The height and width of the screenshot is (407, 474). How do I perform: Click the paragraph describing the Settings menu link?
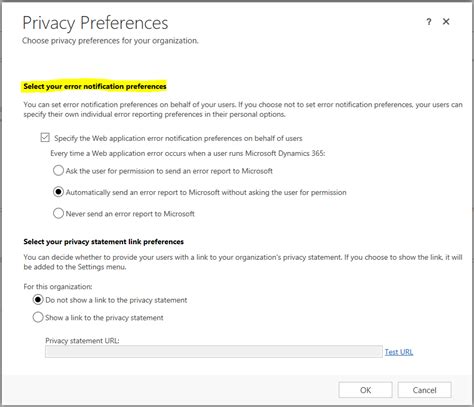tap(243, 262)
